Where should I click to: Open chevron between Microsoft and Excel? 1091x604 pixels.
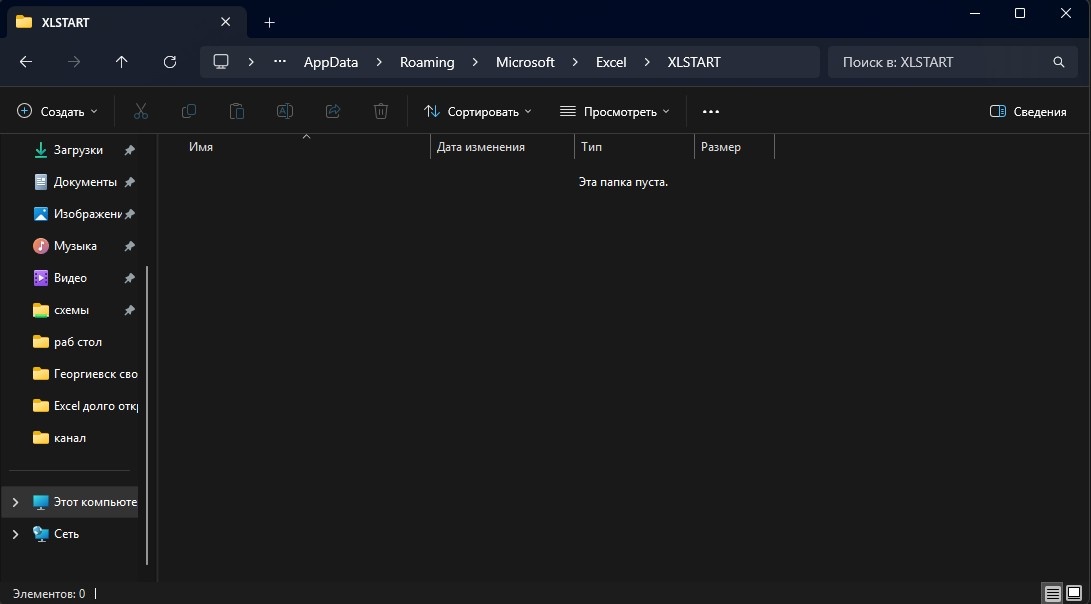[575, 62]
